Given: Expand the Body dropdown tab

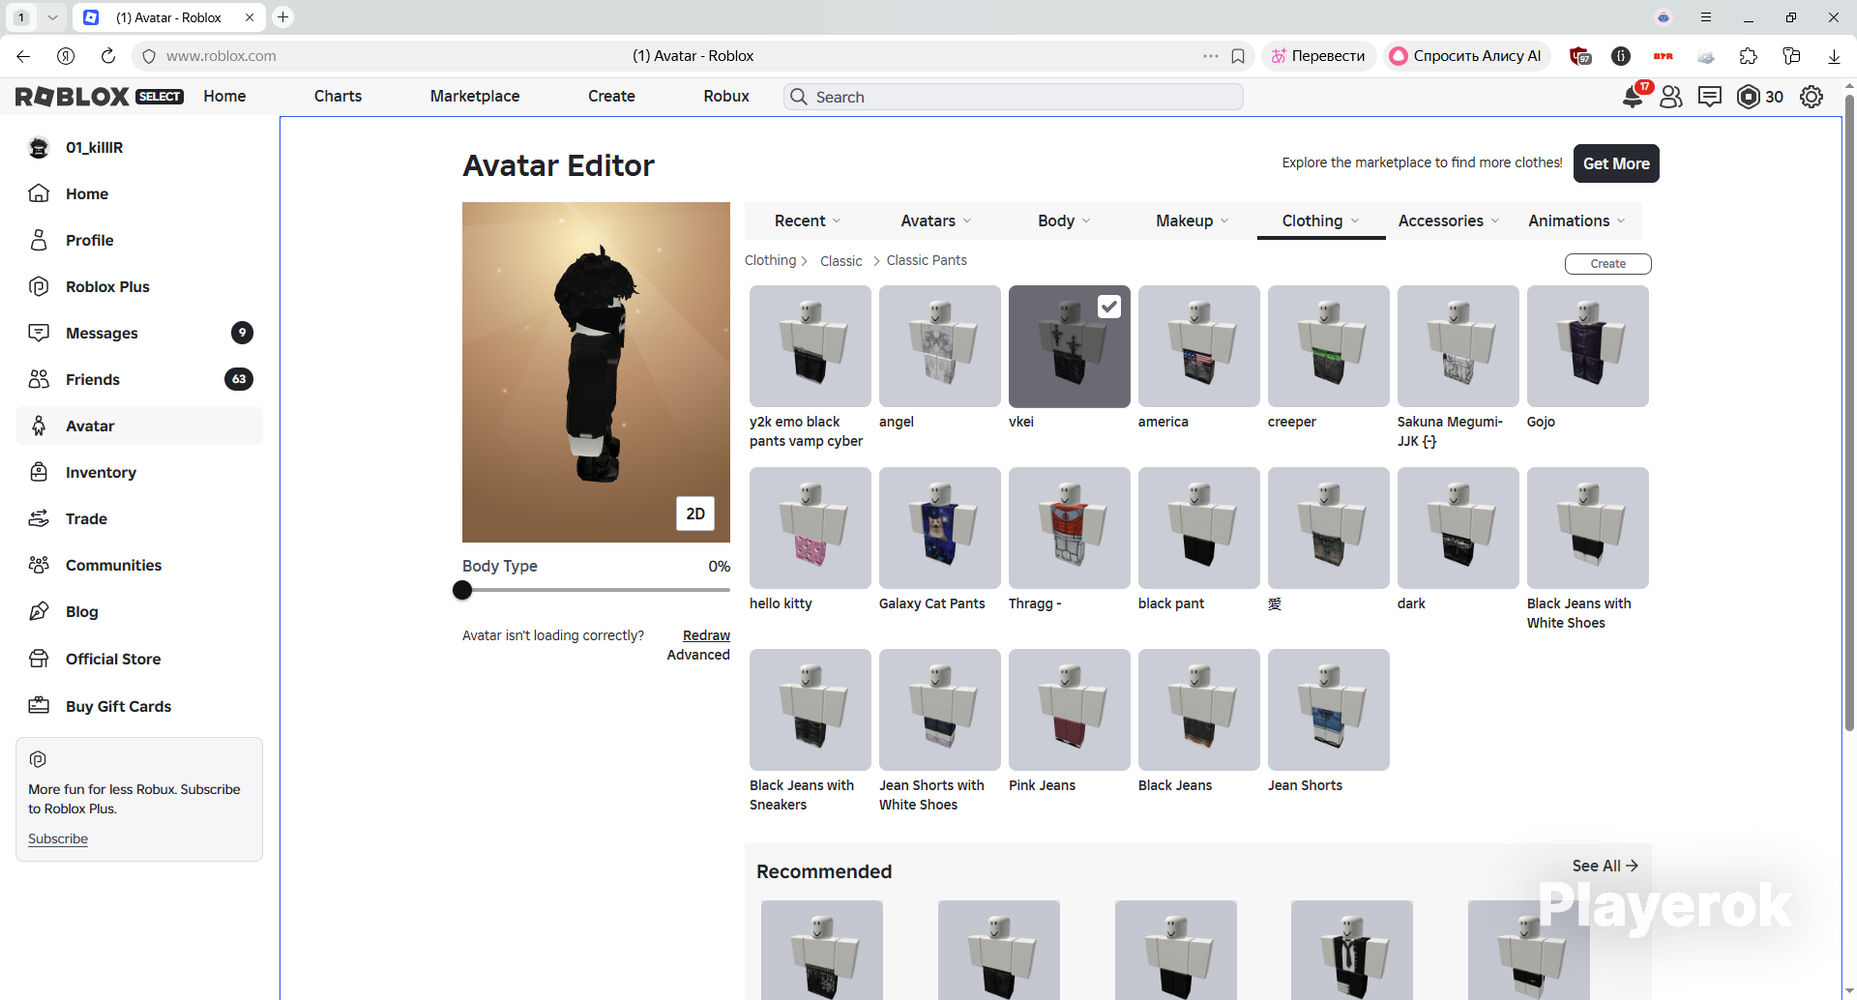Looking at the screenshot, I should coord(1064,221).
